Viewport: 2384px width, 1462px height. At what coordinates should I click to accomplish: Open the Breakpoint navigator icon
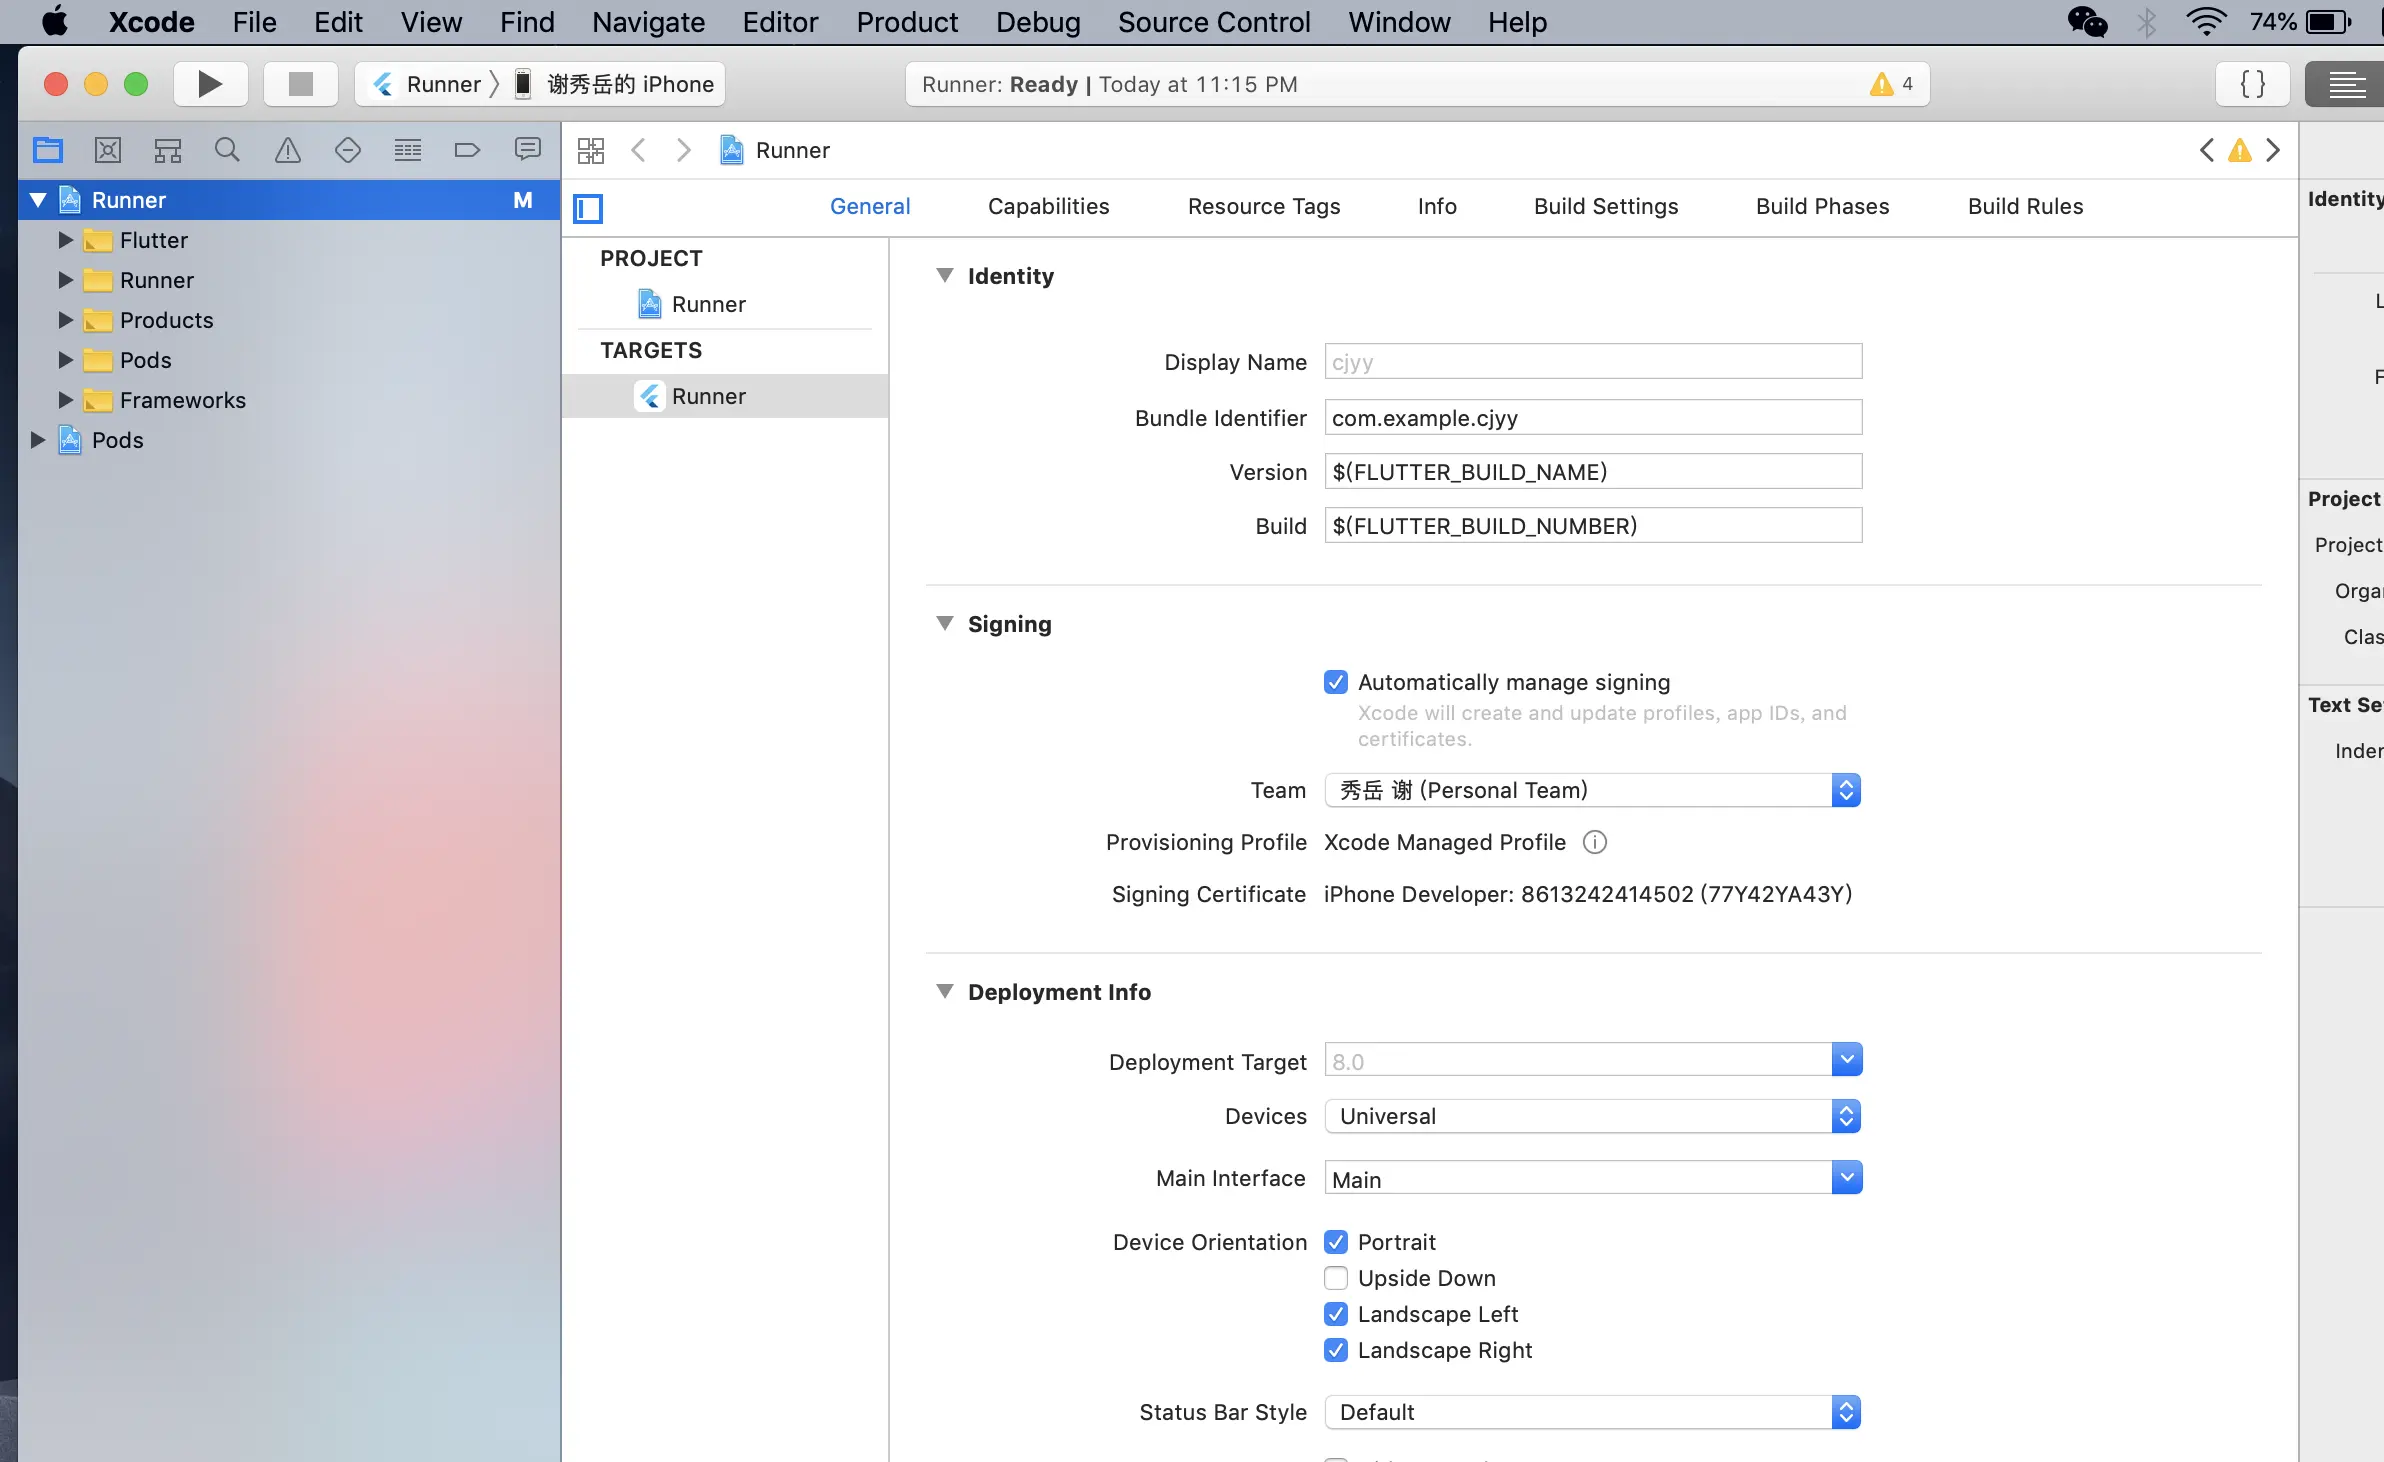[467, 150]
